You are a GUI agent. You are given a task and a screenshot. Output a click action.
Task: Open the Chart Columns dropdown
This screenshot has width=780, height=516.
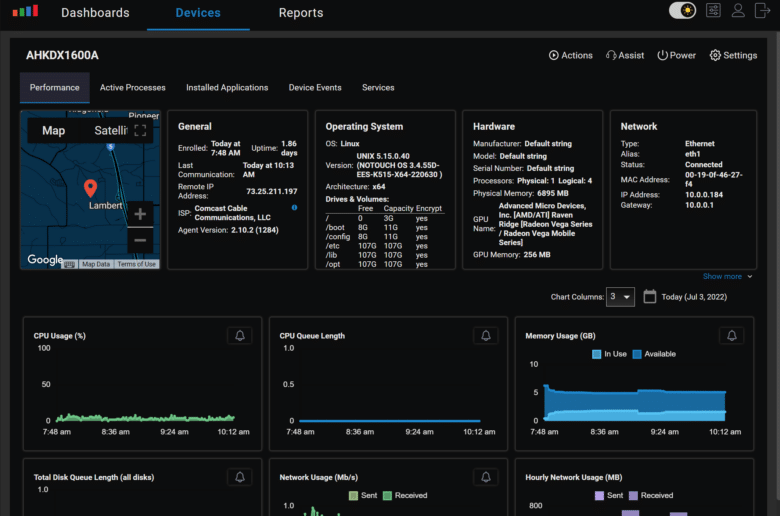(620, 297)
